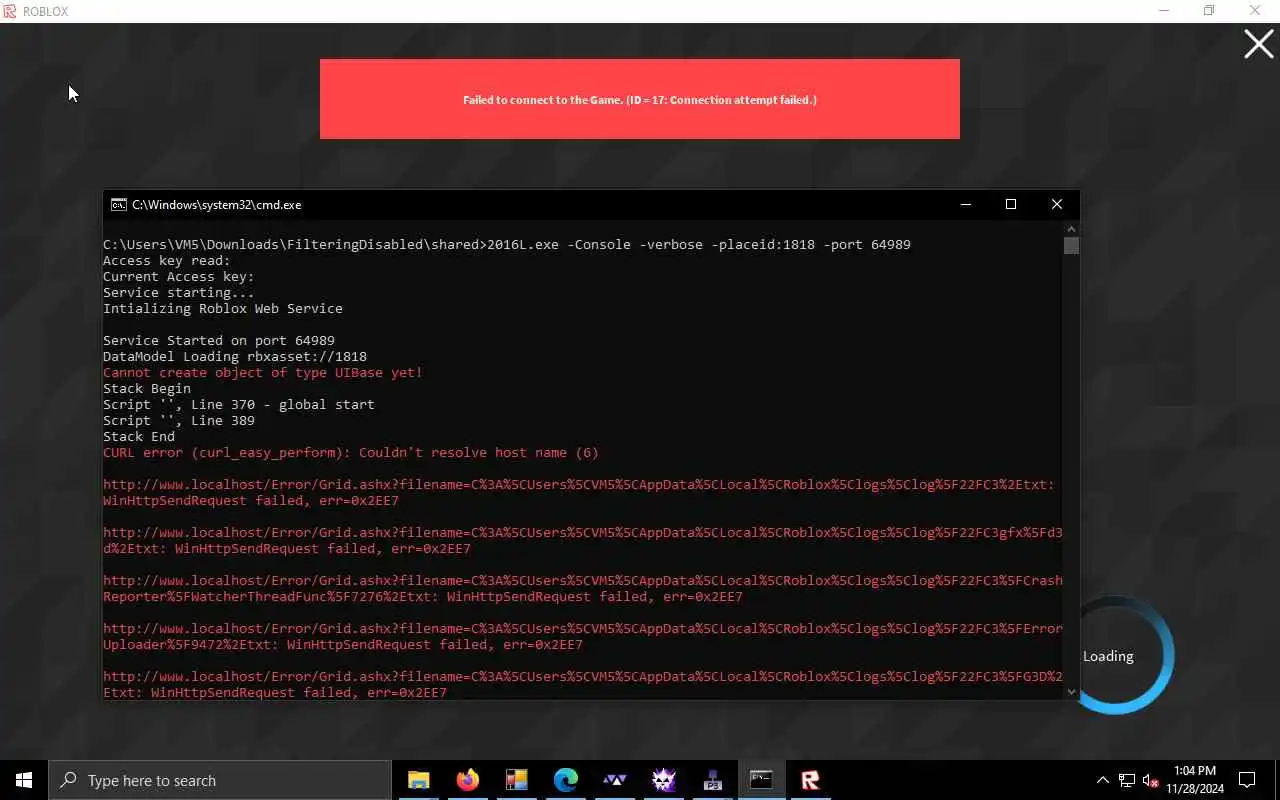Click the cmd.exe vertical scrollbar thumb
This screenshot has height=800, width=1280.
[1072, 245]
